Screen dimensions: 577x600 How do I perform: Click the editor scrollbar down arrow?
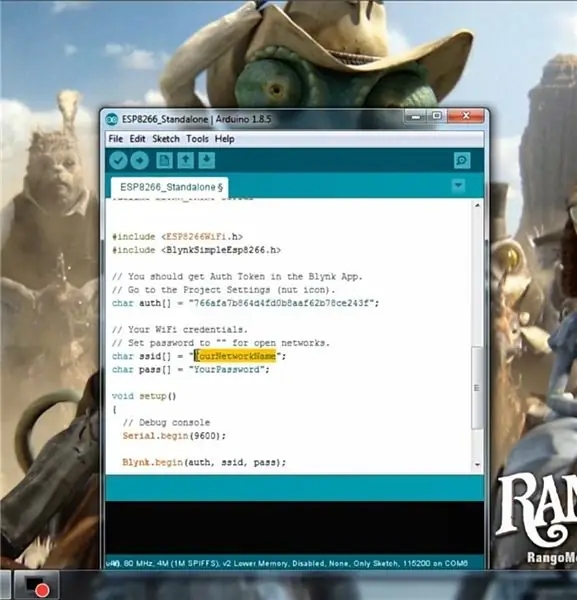click(477, 464)
